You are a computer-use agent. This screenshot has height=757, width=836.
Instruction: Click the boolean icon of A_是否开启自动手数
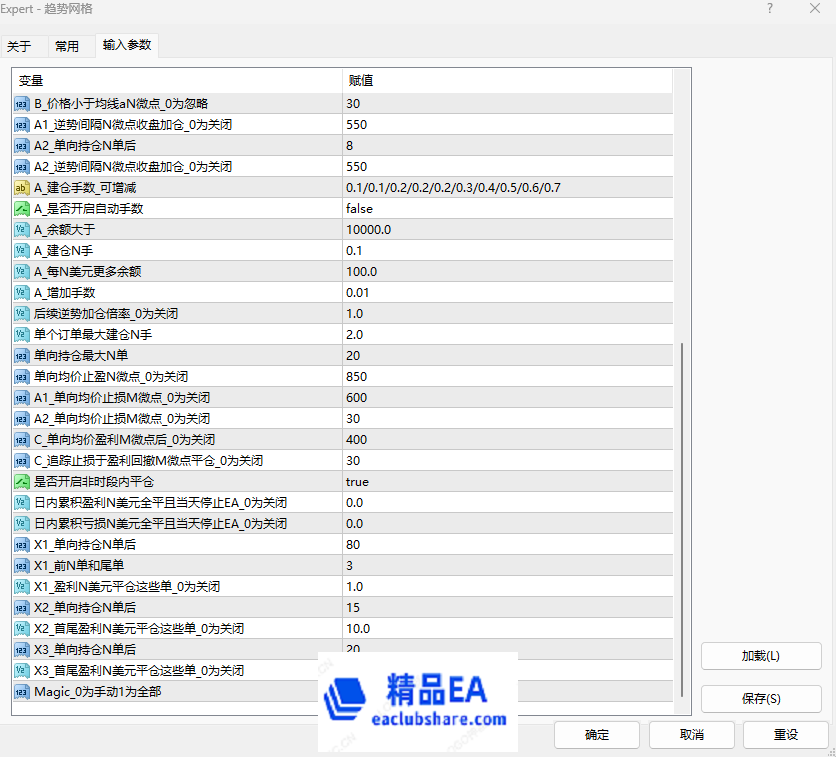coord(22,209)
